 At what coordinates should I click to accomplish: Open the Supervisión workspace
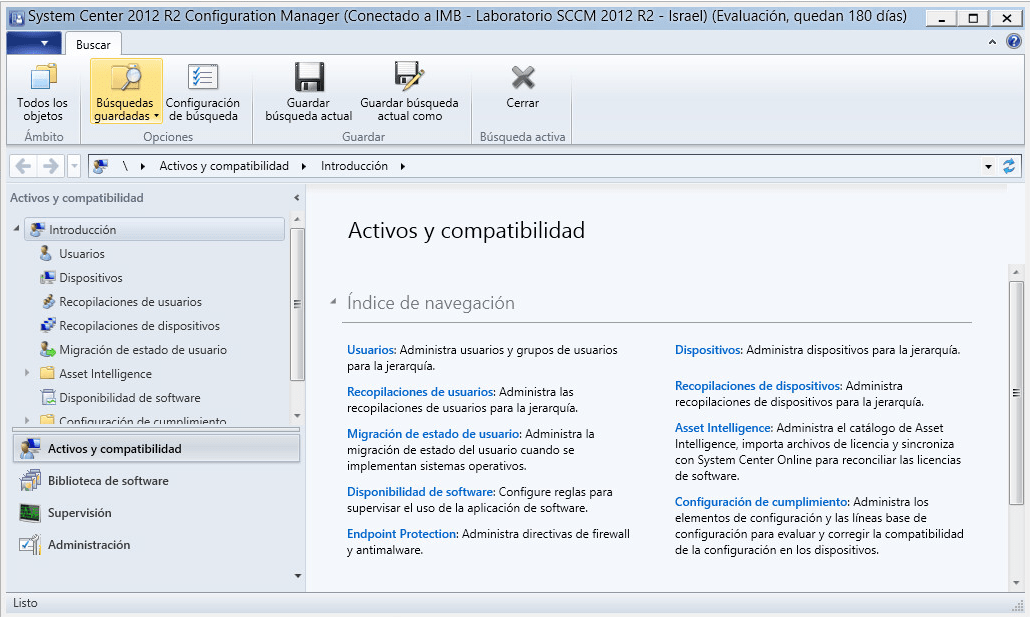80,513
